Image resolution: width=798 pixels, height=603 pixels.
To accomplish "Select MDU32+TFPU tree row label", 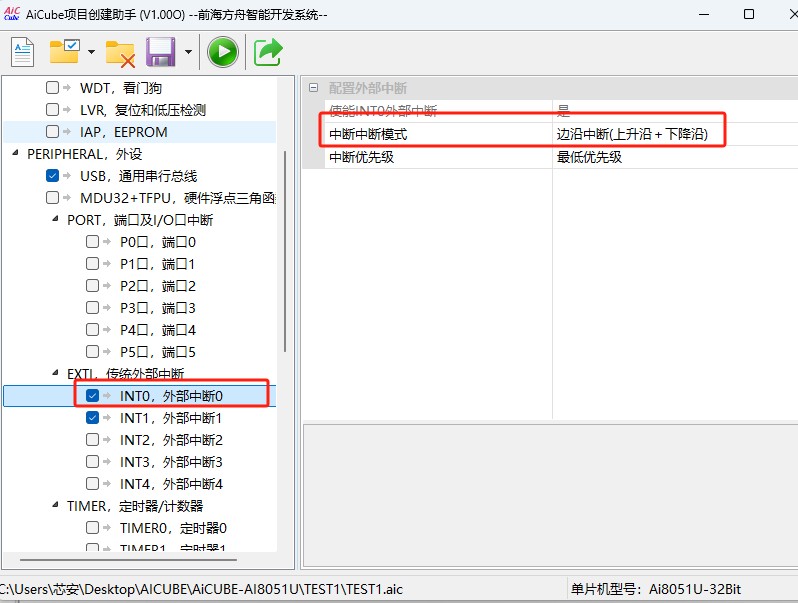I will 178,198.
